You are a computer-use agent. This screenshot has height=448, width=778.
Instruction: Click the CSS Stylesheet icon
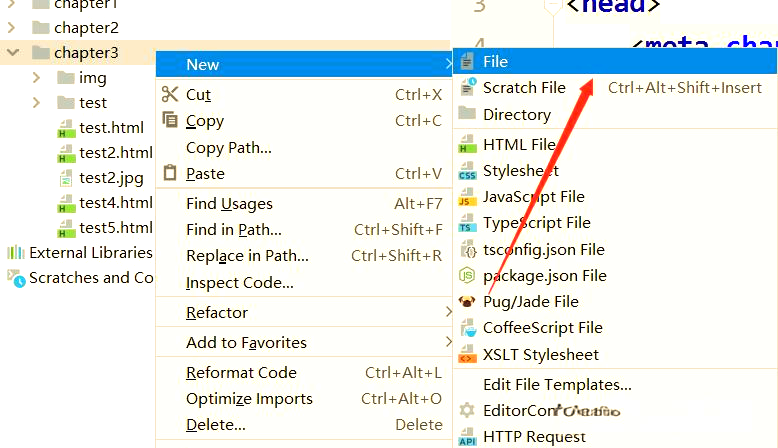[x=467, y=171]
